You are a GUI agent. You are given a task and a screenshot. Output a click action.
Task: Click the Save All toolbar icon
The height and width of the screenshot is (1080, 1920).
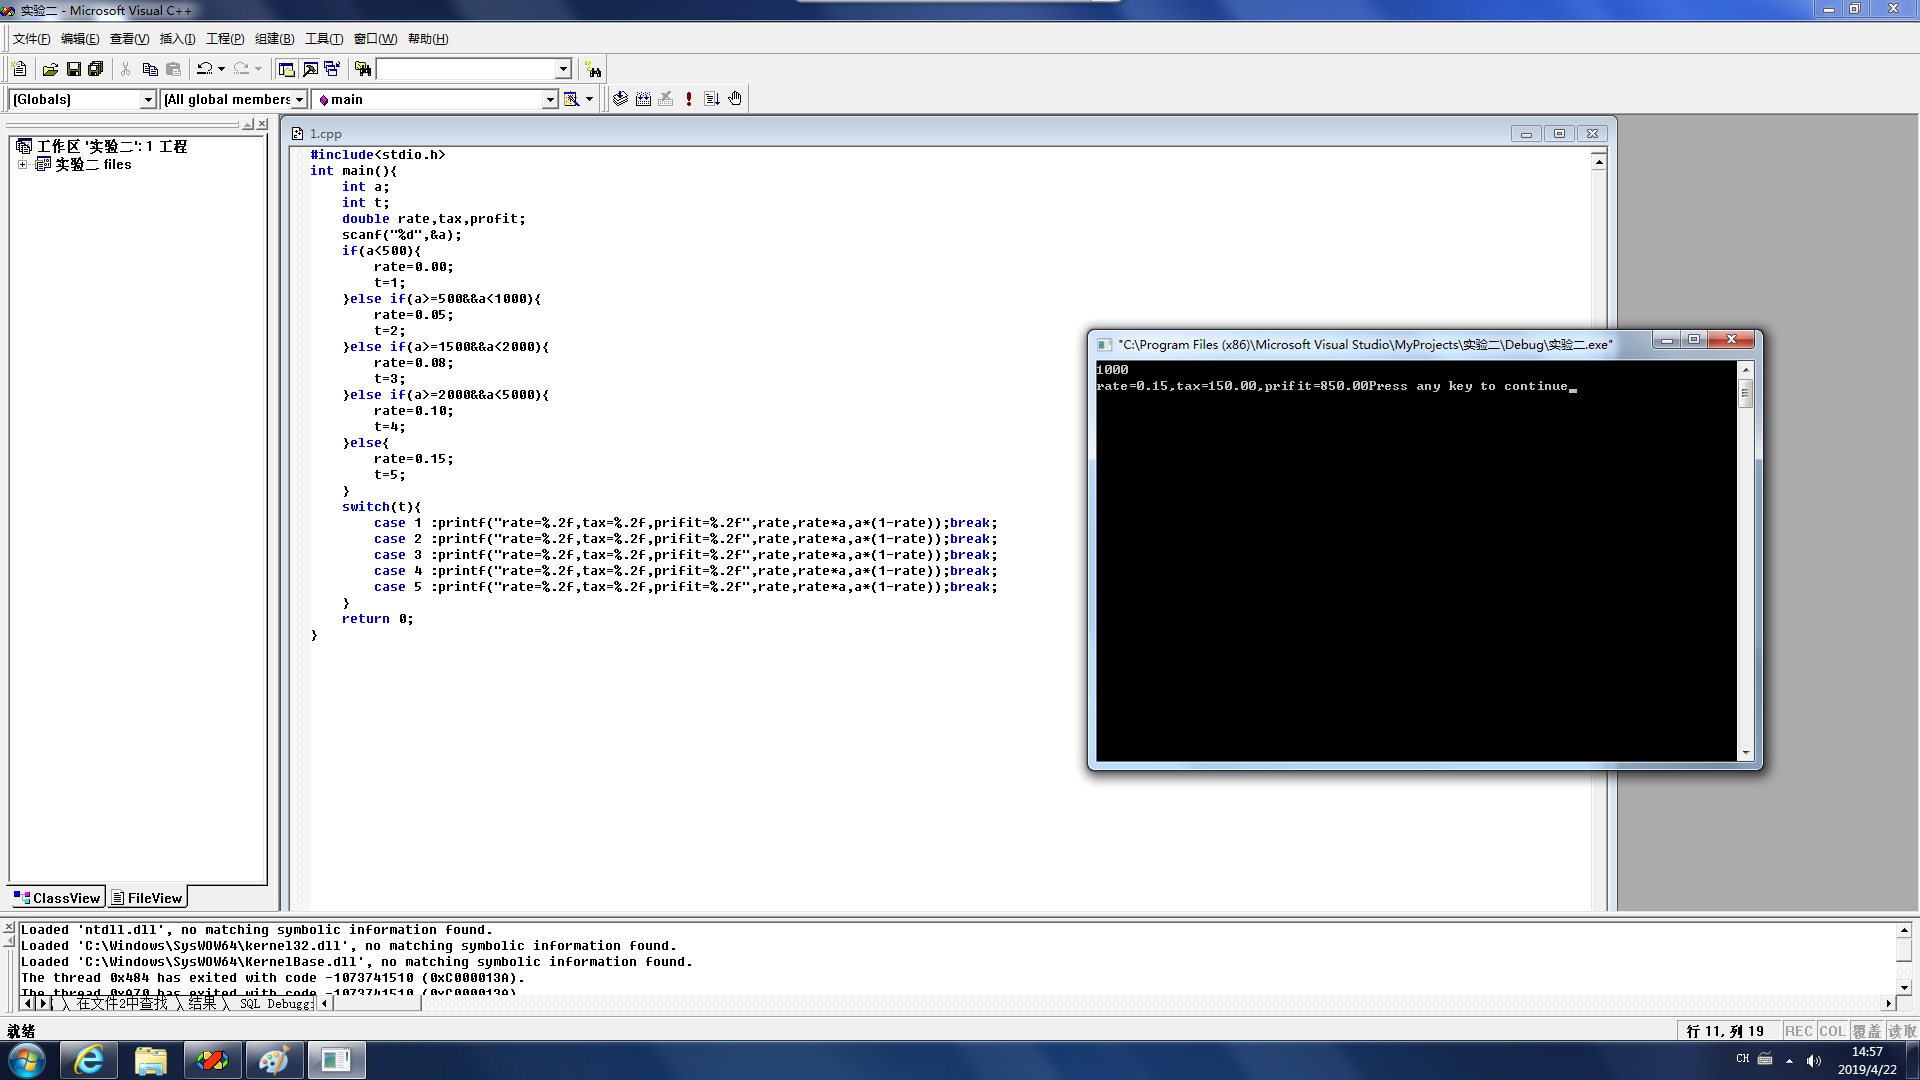pos(96,69)
